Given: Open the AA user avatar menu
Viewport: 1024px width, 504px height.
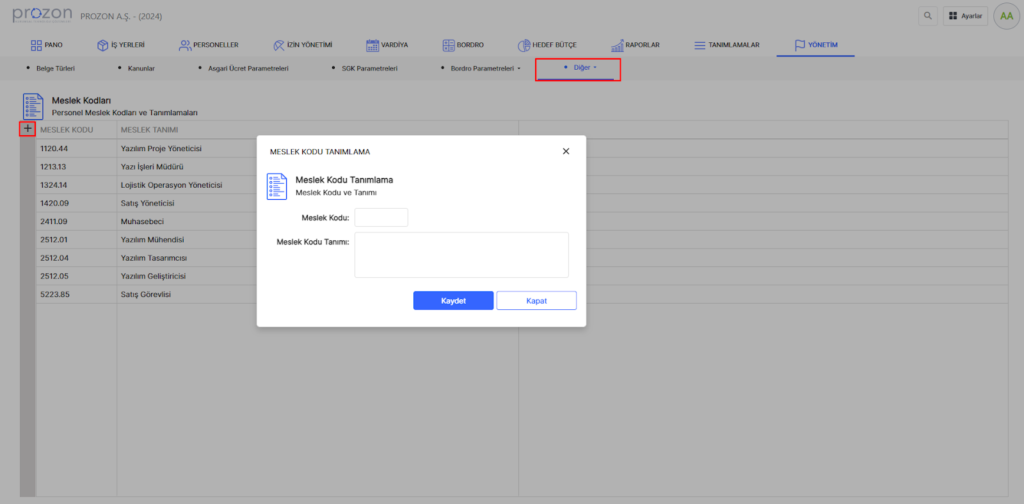Looking at the screenshot, I should [x=1003, y=16].
